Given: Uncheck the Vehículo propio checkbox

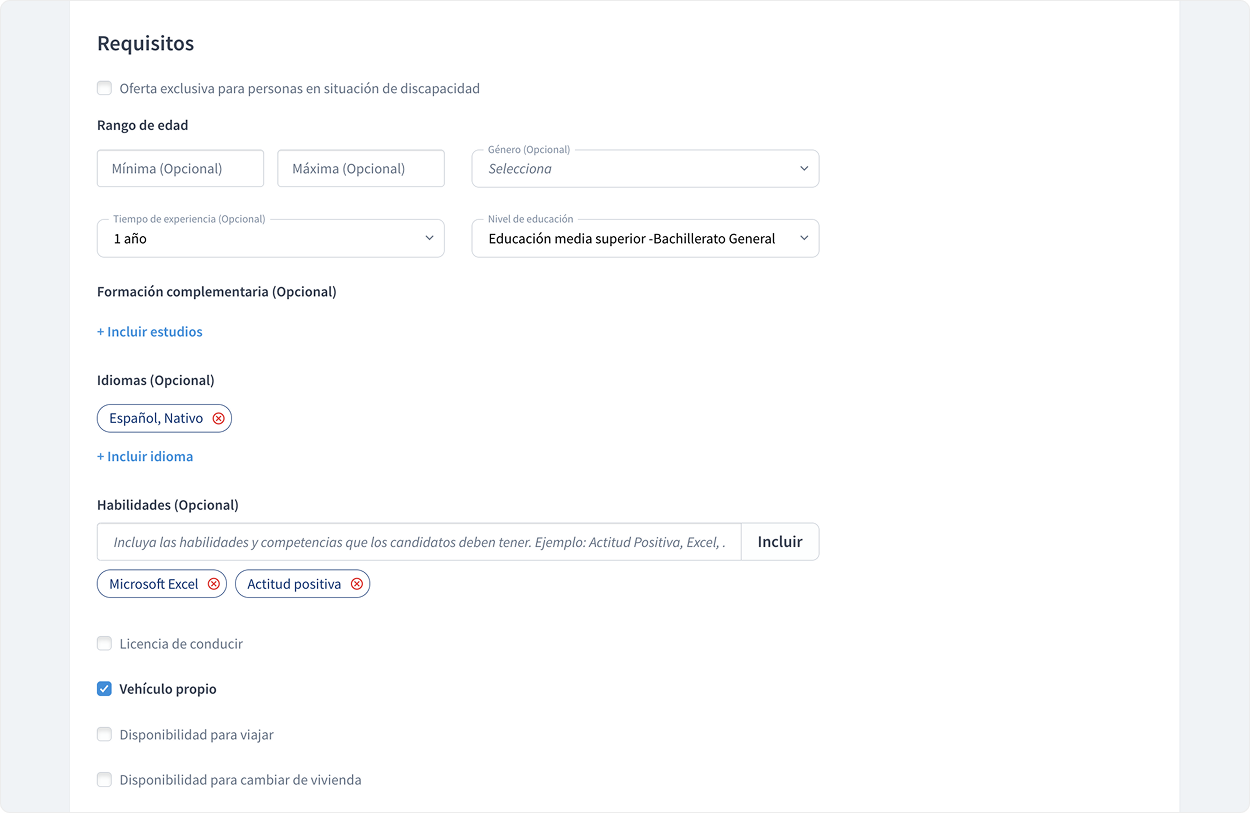Looking at the screenshot, I should [x=104, y=689].
